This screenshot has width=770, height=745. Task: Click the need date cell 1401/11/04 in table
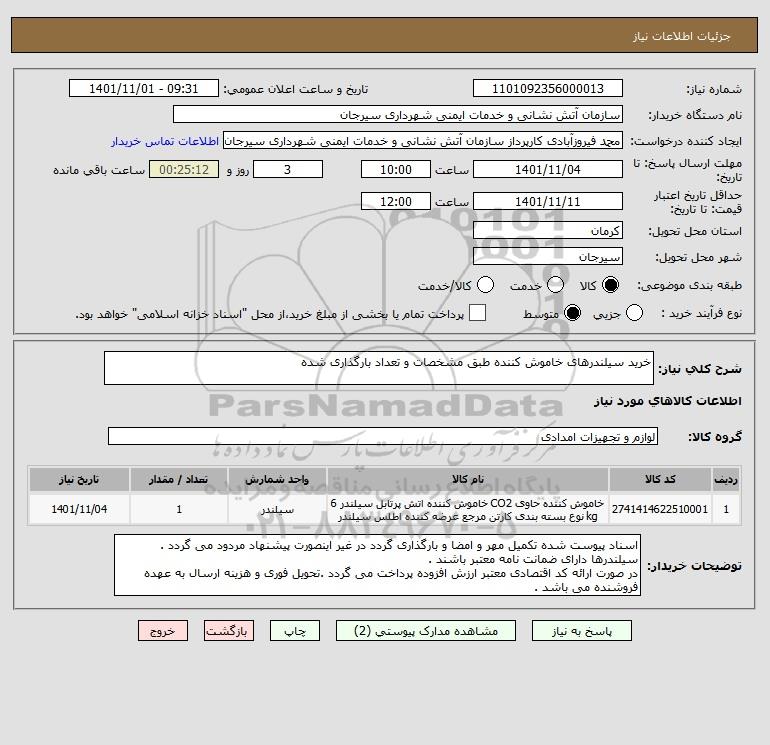pyautogui.click(x=79, y=509)
